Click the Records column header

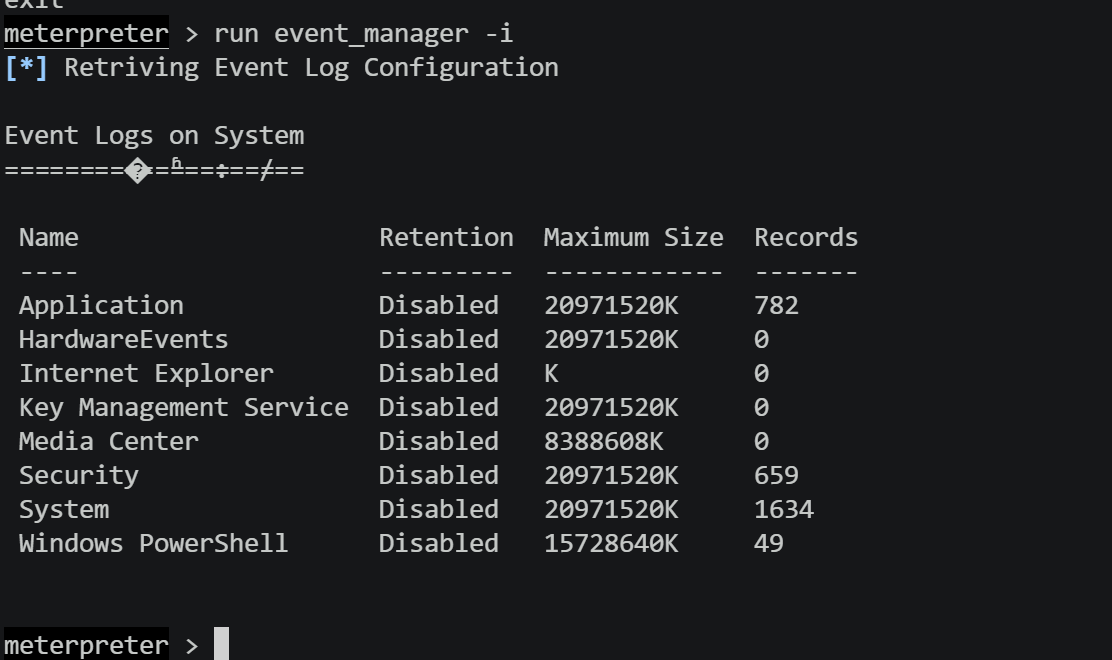pos(806,237)
